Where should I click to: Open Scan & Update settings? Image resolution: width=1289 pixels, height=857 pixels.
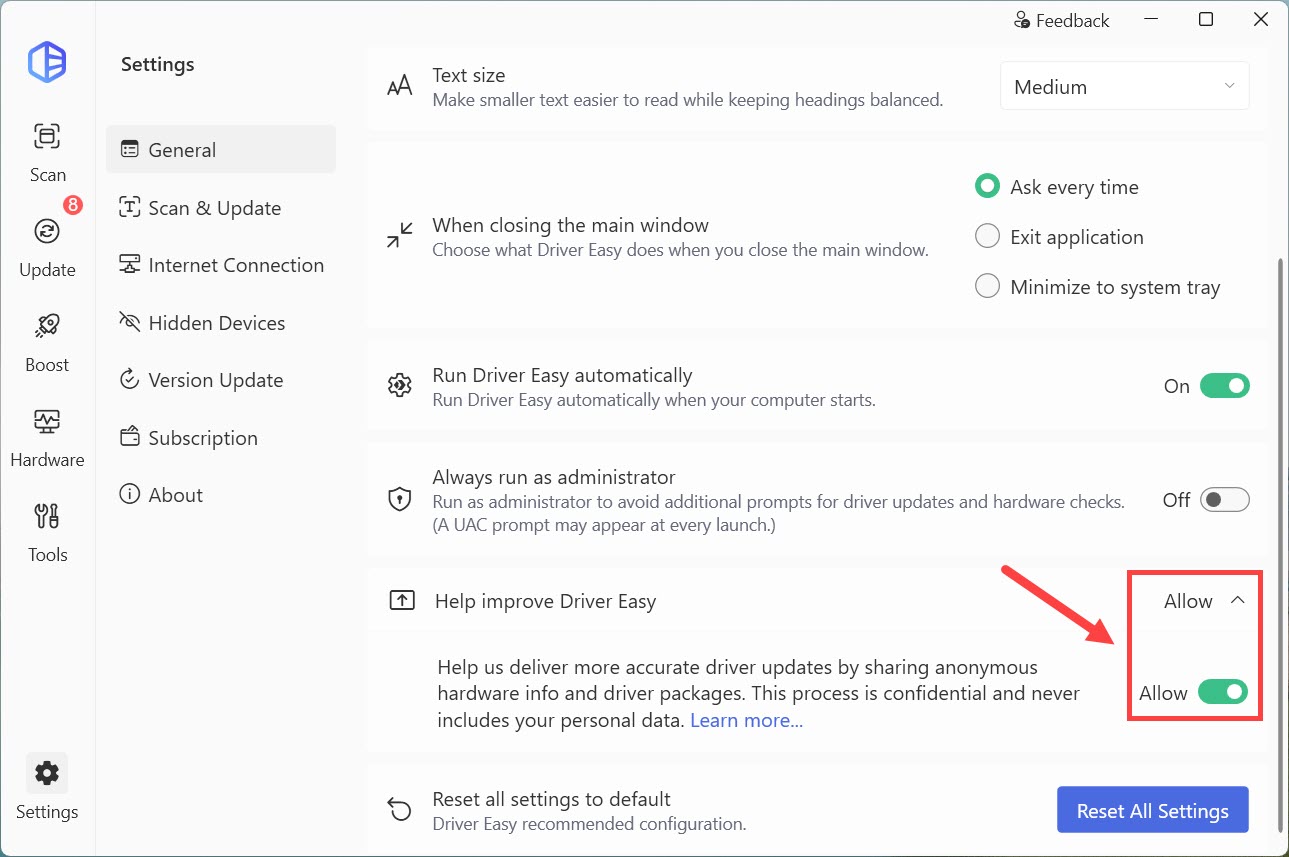coord(221,208)
